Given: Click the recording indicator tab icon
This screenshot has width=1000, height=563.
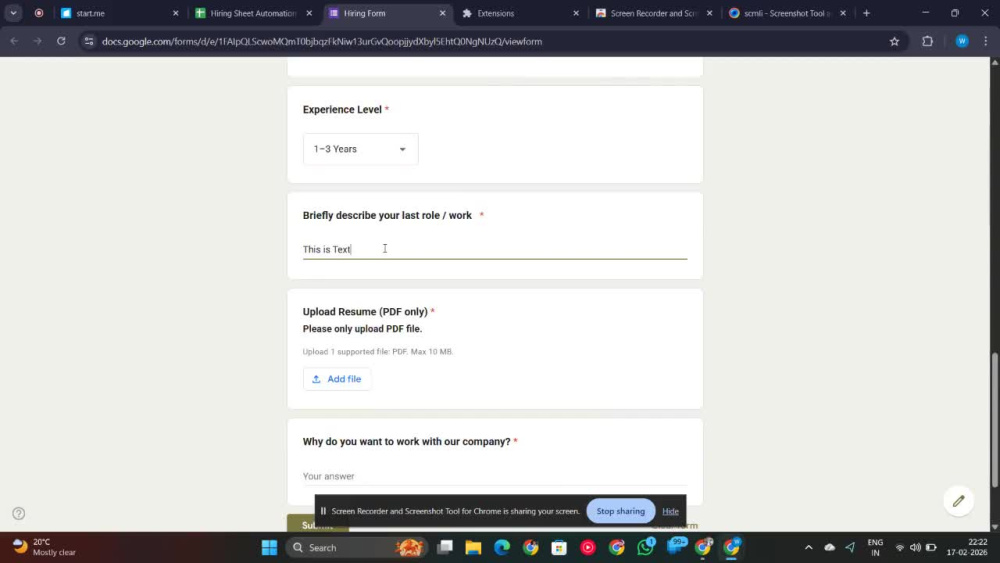Looking at the screenshot, I should click(39, 13).
